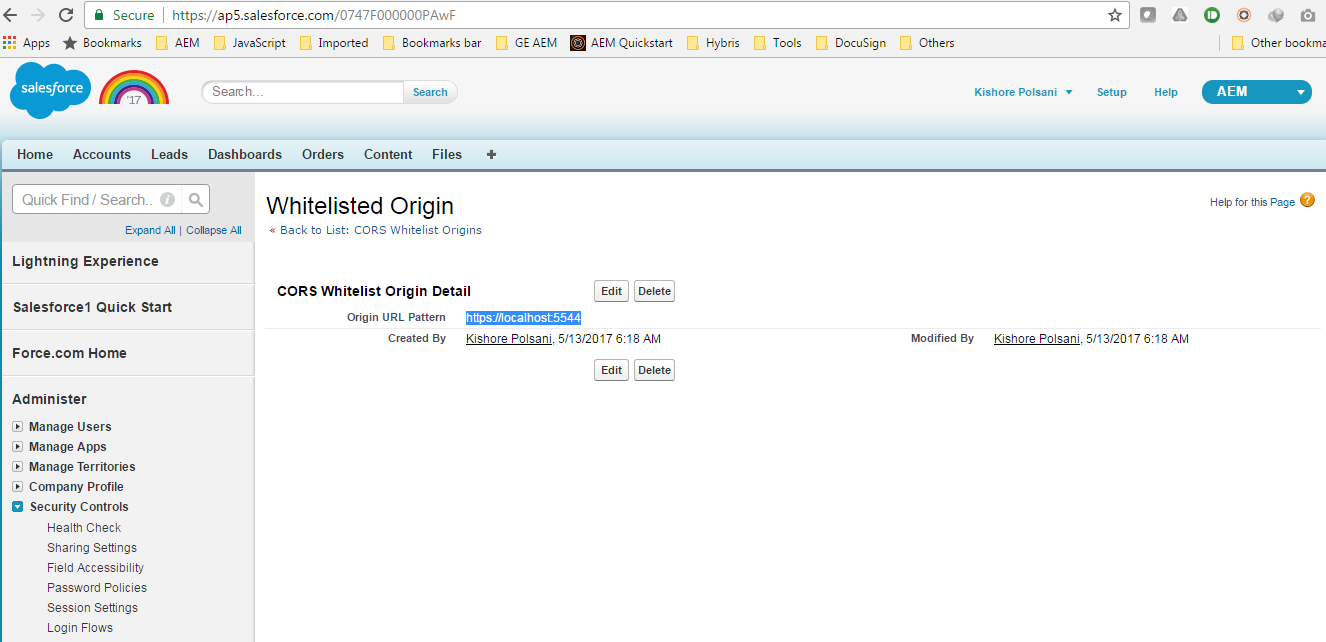This screenshot has height=642, width=1326.
Task: Bookmark this page with star icon
Action: (x=1115, y=15)
